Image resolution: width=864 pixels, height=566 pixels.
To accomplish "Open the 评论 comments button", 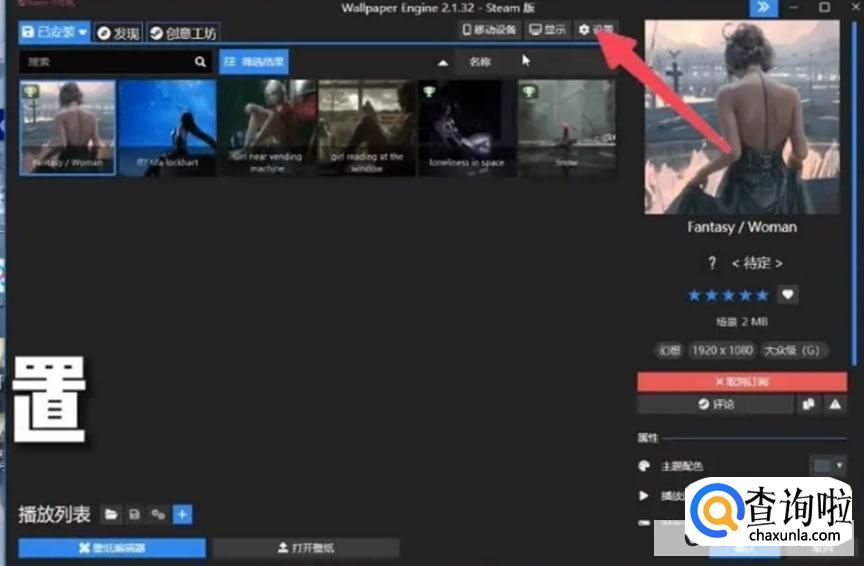I will 716,405.
